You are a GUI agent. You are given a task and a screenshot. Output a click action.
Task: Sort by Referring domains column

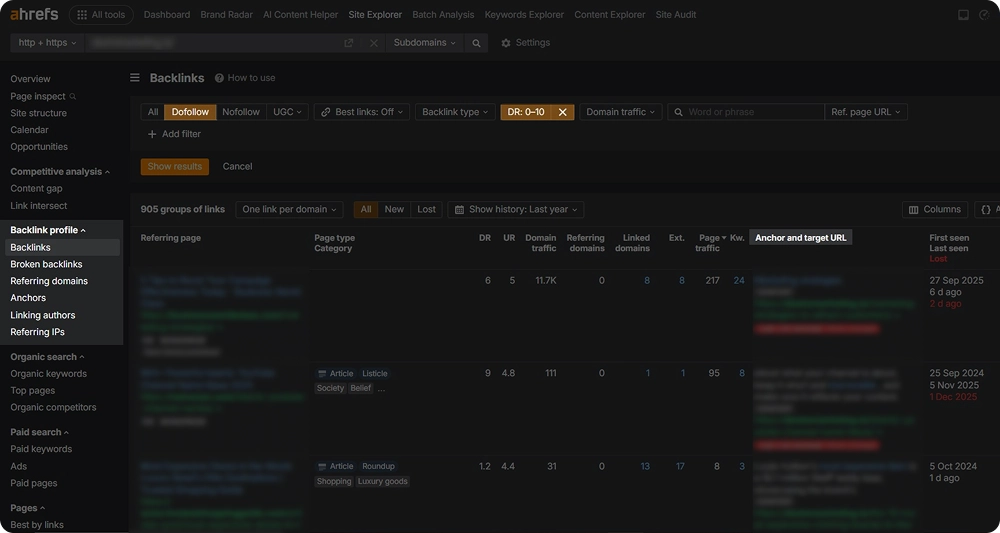(x=585, y=243)
